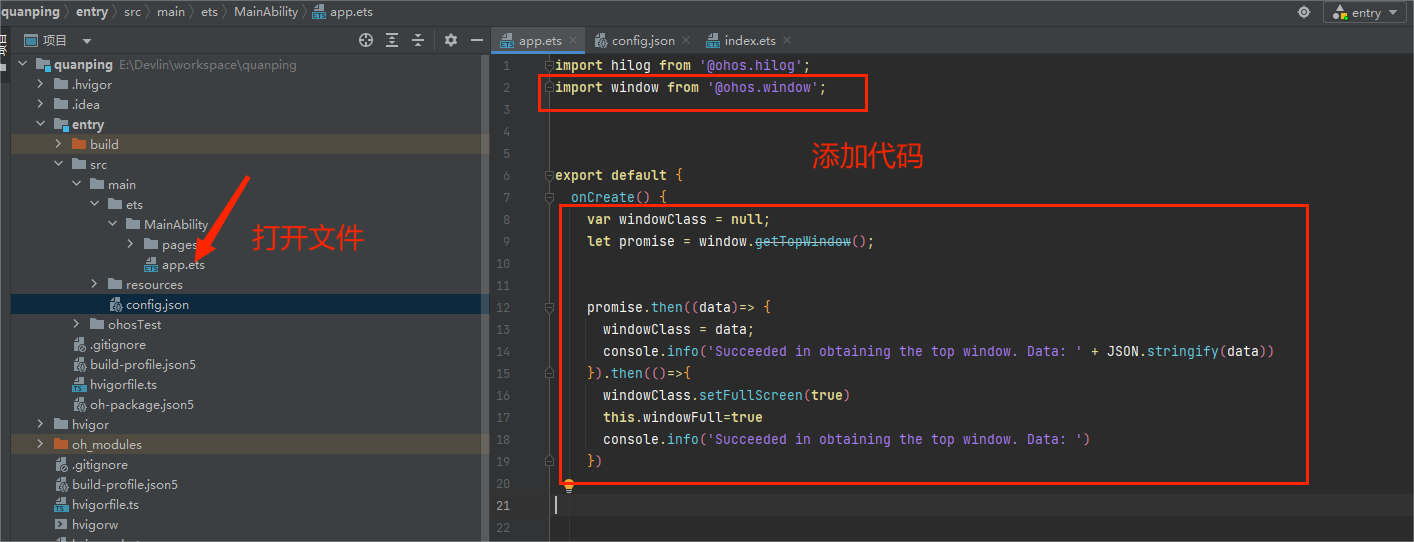Select entry's oh-package.json5 file
The height and width of the screenshot is (542, 1414).
(x=142, y=404)
